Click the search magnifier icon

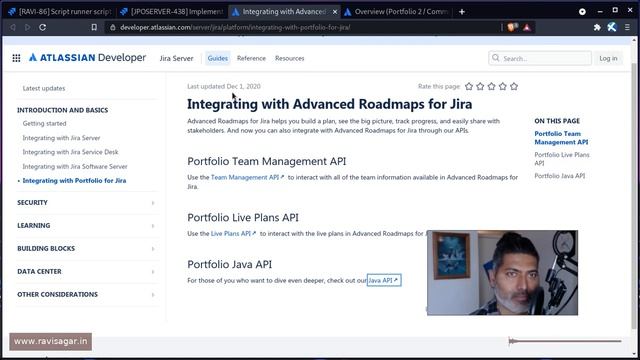pos(496,58)
